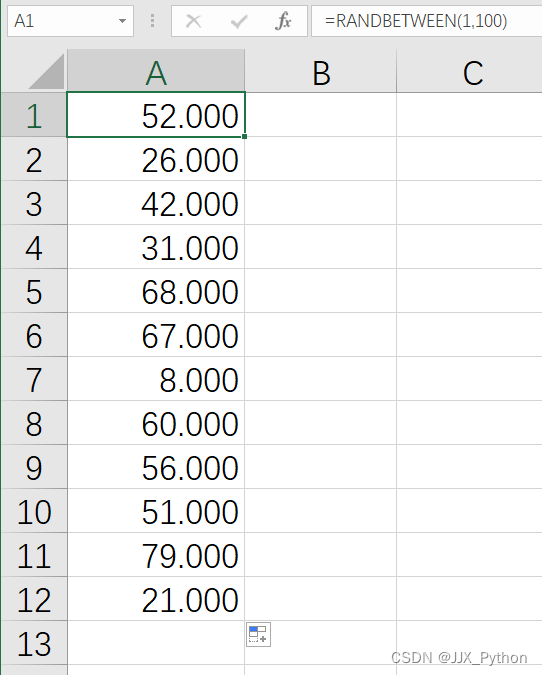Viewport: 542px width, 675px height.
Task: Select cell containing 51.000
Action: 156,510
